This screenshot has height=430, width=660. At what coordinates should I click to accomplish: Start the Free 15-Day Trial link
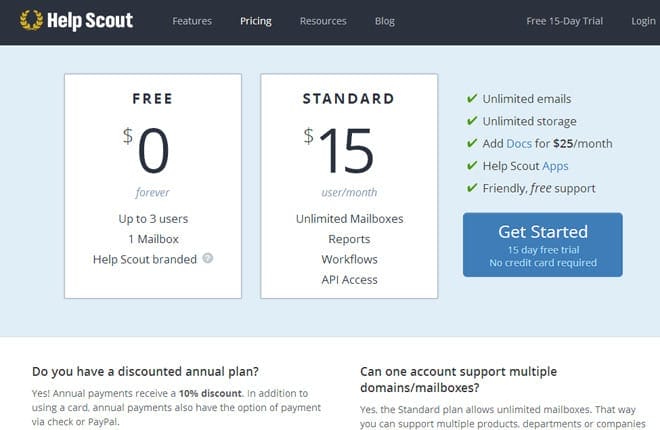(x=564, y=21)
